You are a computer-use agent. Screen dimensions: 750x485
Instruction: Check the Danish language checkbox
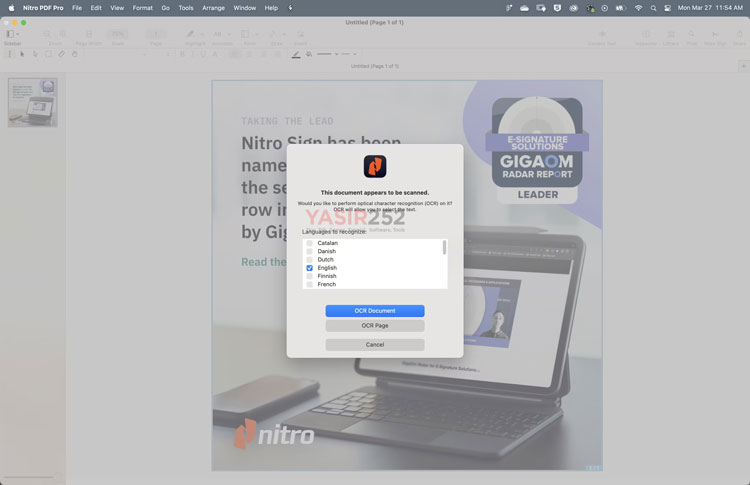309,251
